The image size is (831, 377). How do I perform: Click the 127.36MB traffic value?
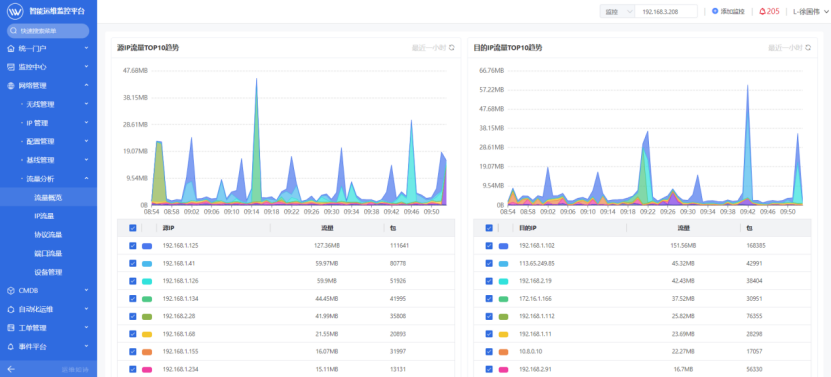pos(327,246)
